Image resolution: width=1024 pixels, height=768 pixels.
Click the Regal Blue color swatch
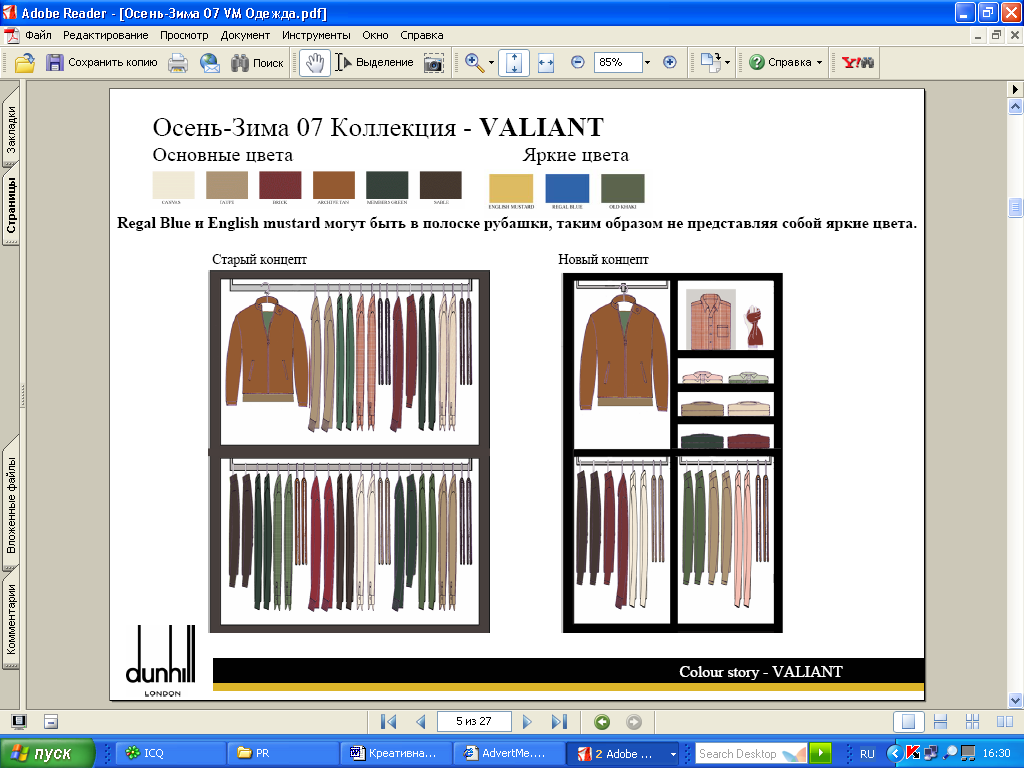pyautogui.click(x=568, y=189)
